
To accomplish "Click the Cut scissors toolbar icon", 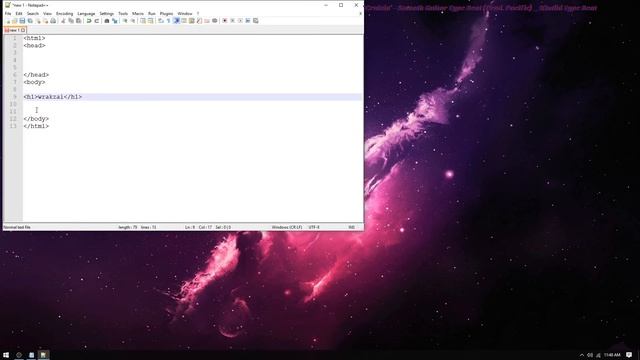I will (x=63, y=21).
